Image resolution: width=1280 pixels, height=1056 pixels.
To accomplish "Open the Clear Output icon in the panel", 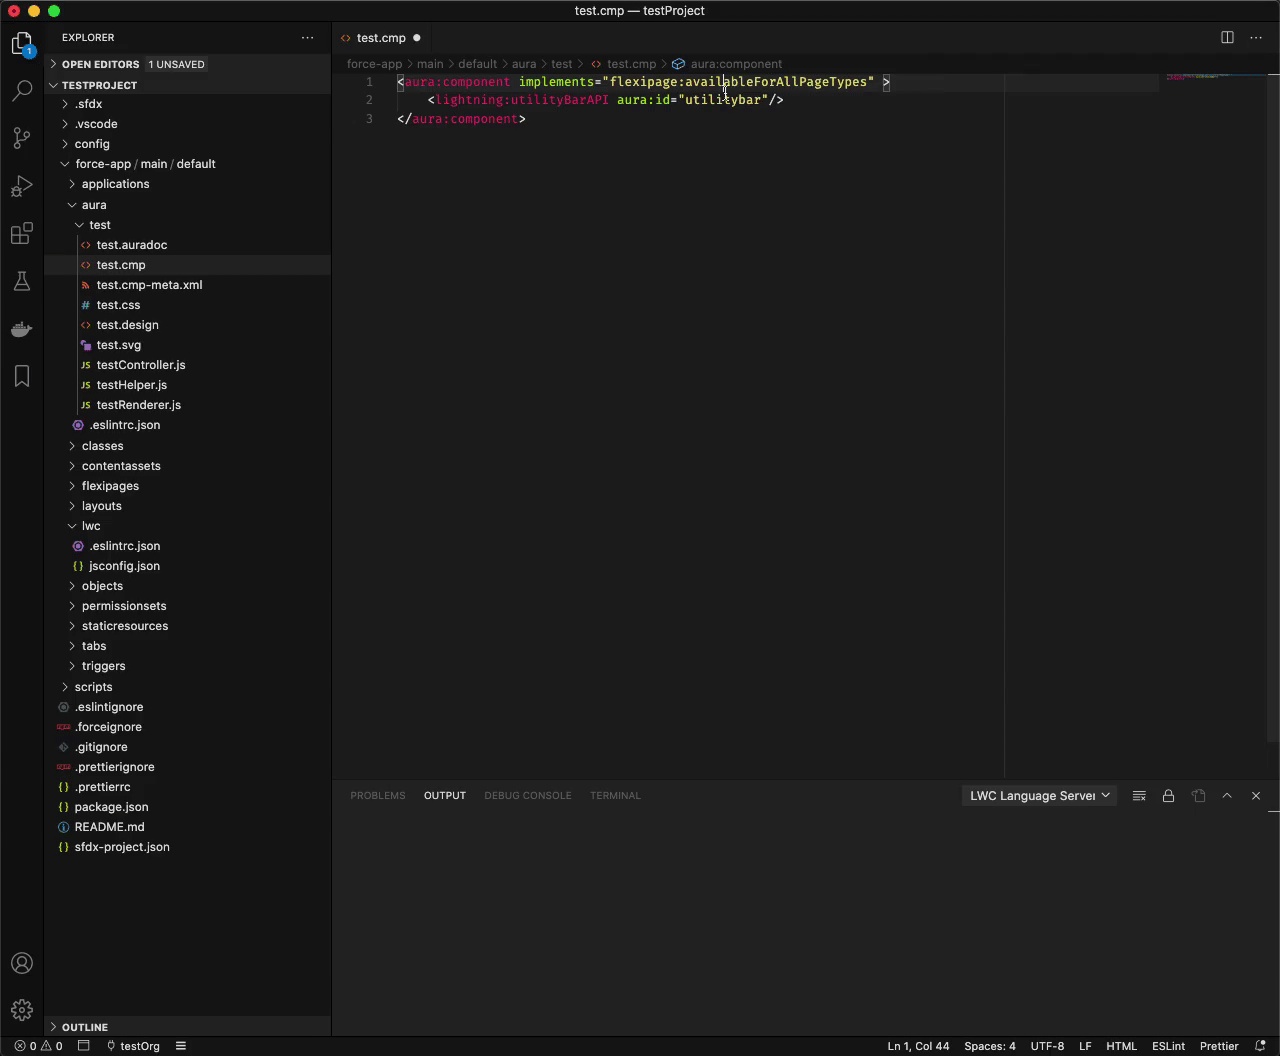I will [1139, 795].
